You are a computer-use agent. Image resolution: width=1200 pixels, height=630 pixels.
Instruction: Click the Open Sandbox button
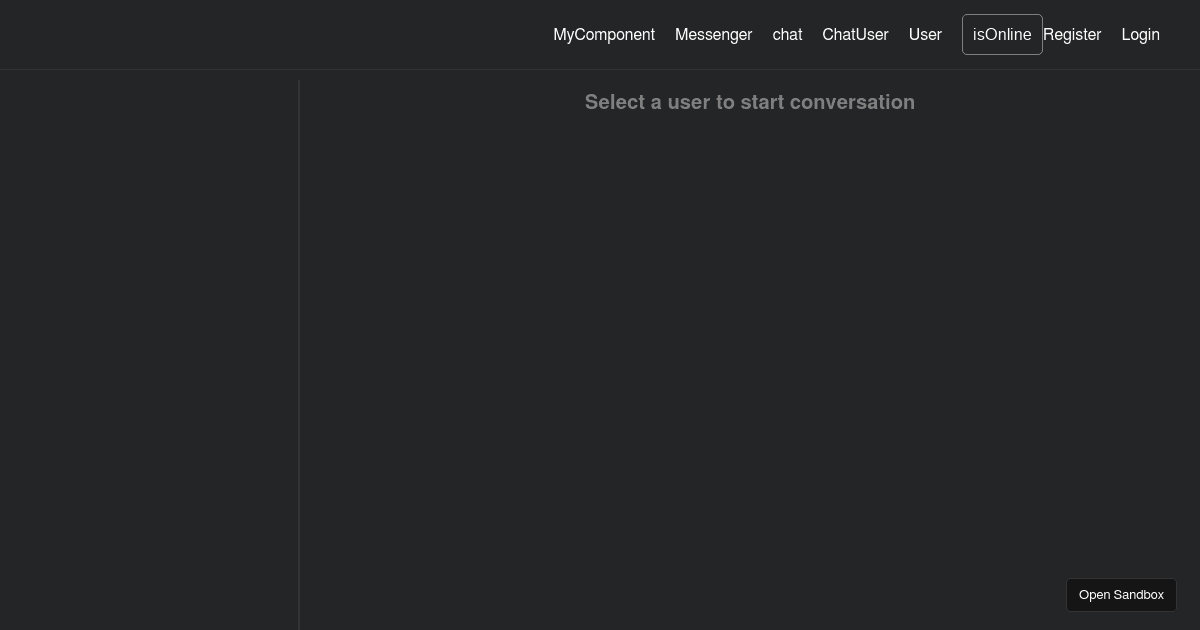click(1121, 595)
